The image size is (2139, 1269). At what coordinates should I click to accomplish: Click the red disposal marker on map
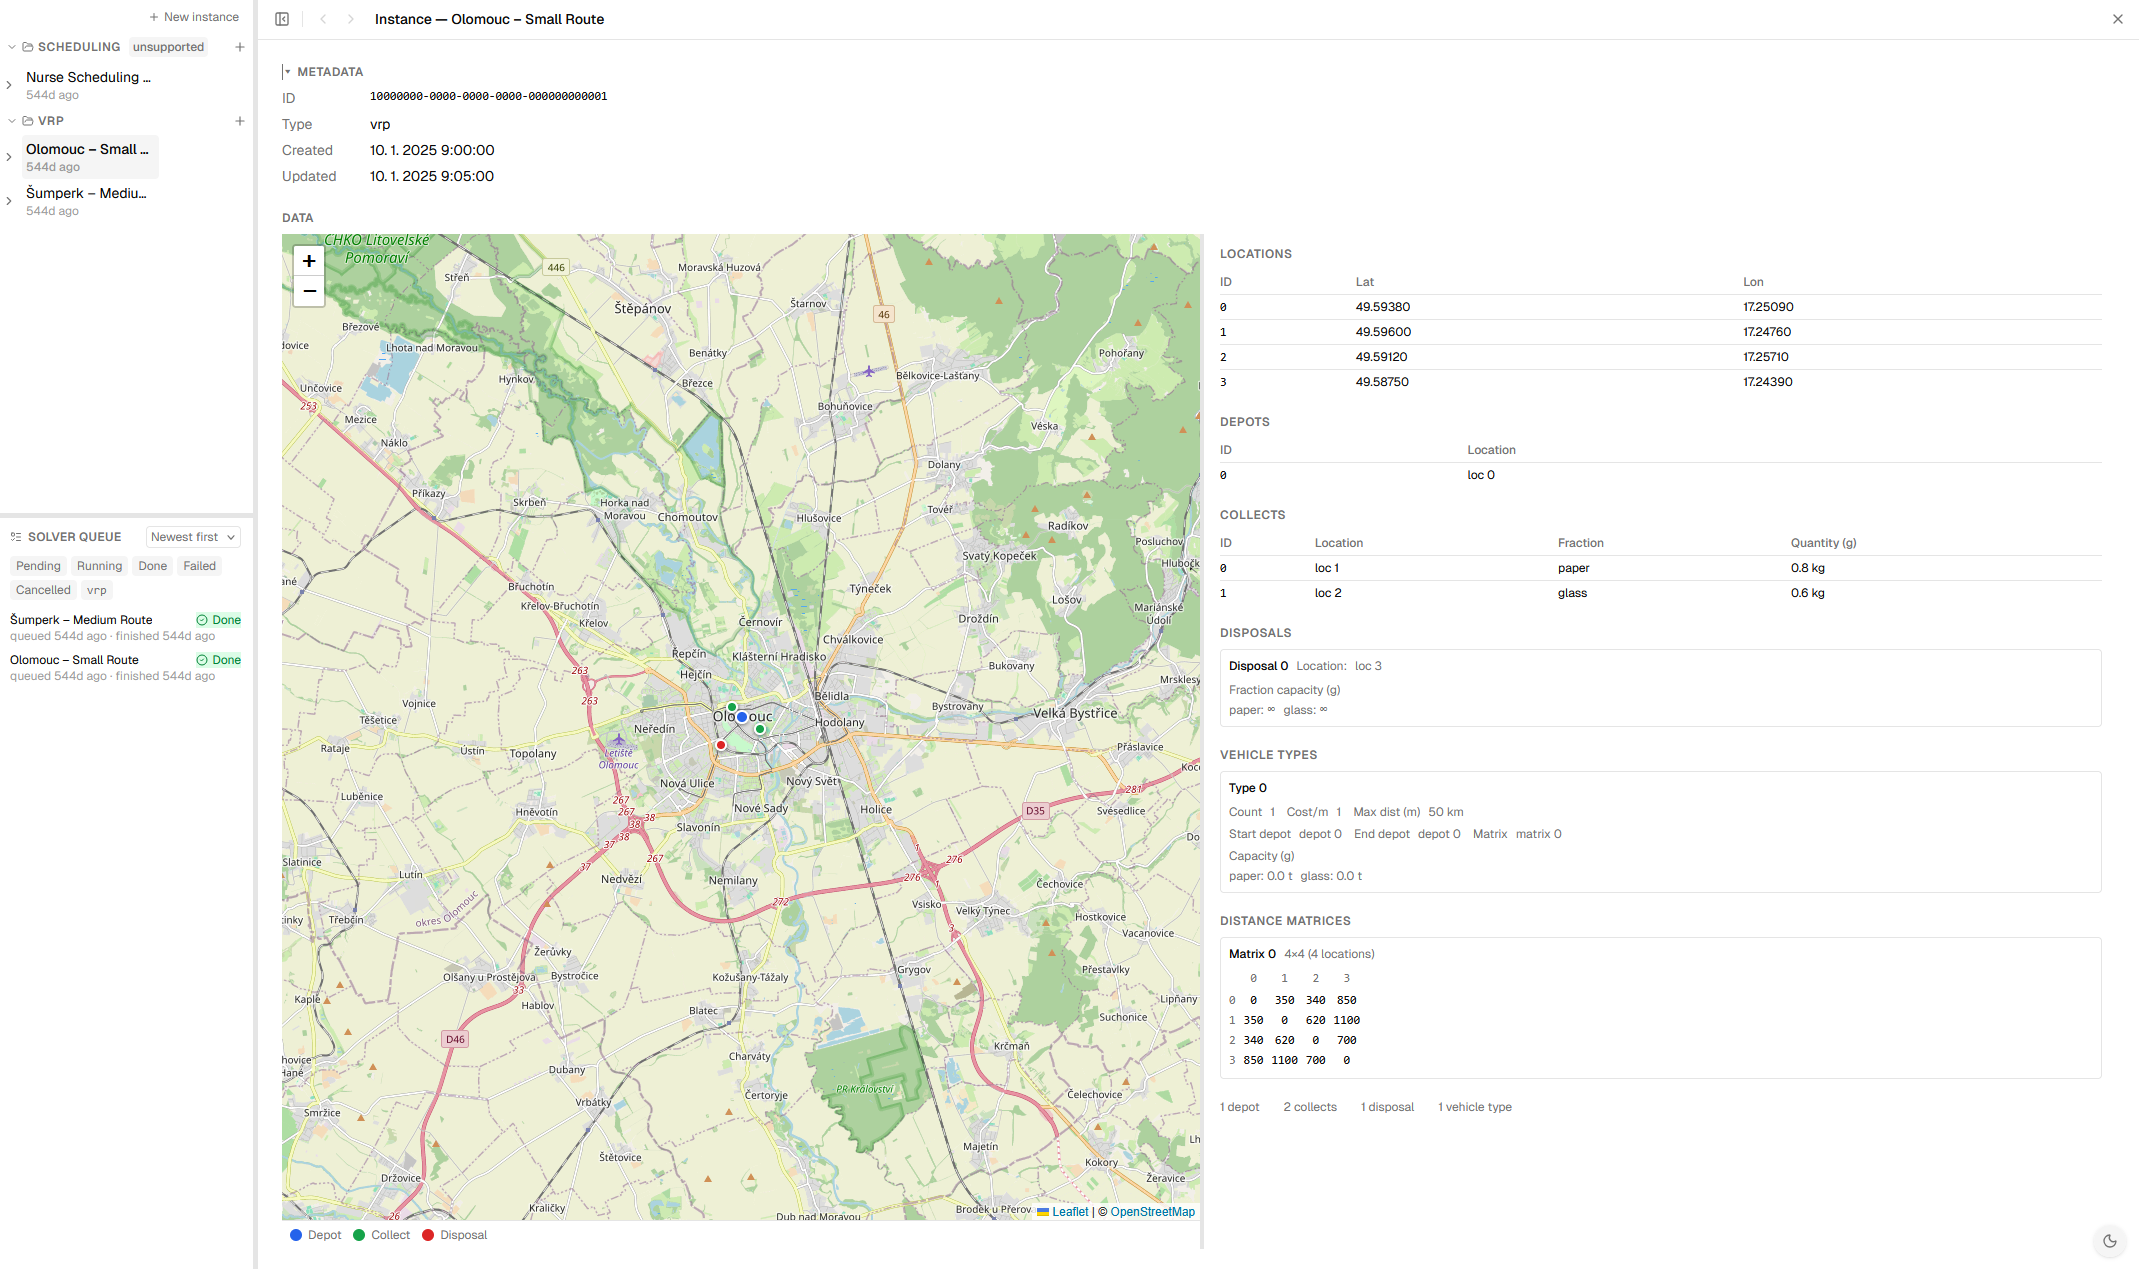point(720,745)
